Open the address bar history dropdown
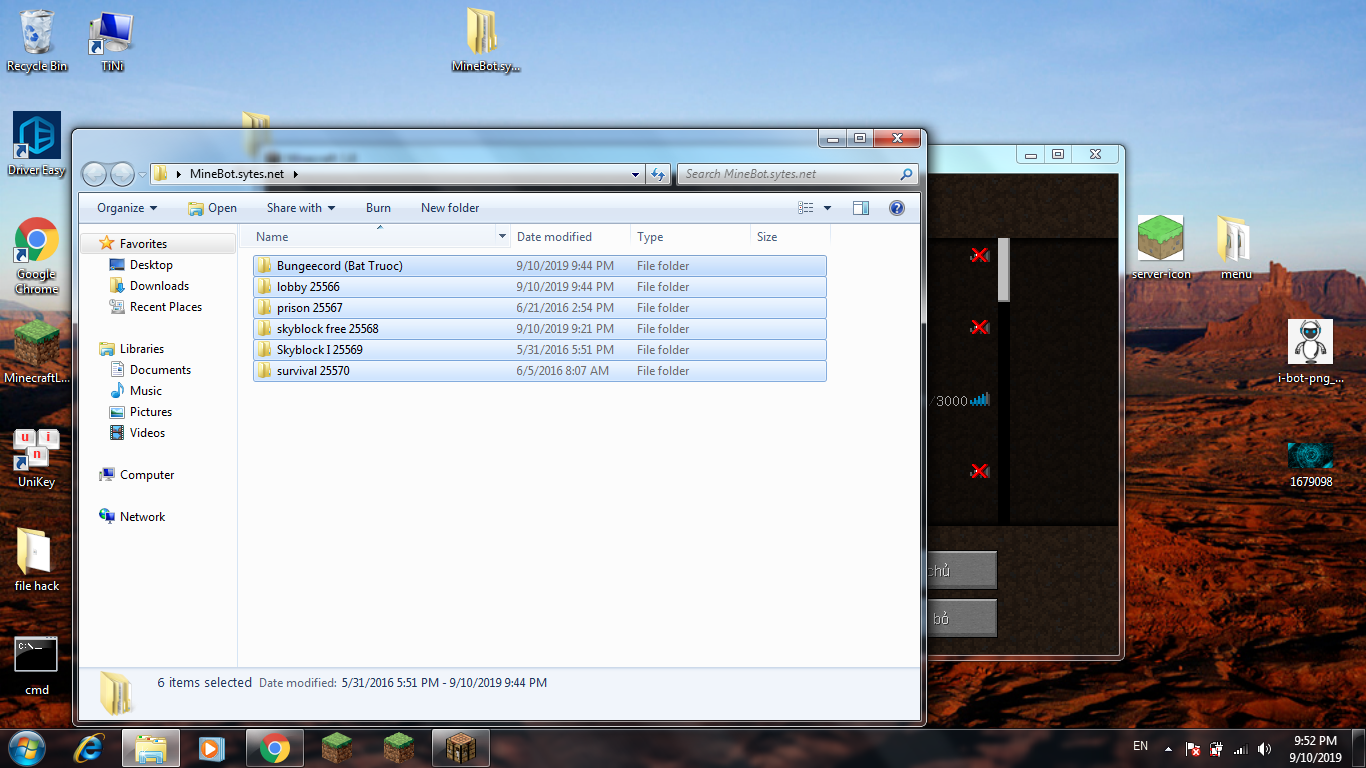The image size is (1366, 768). (x=636, y=174)
